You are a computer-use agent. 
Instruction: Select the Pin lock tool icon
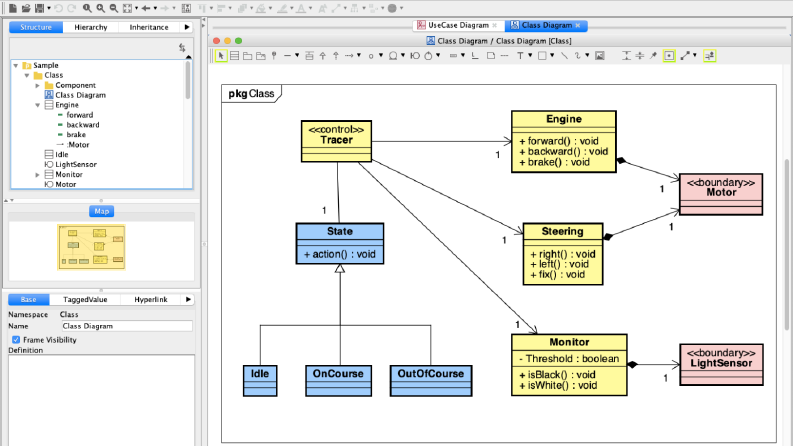pyautogui.click(x=653, y=56)
